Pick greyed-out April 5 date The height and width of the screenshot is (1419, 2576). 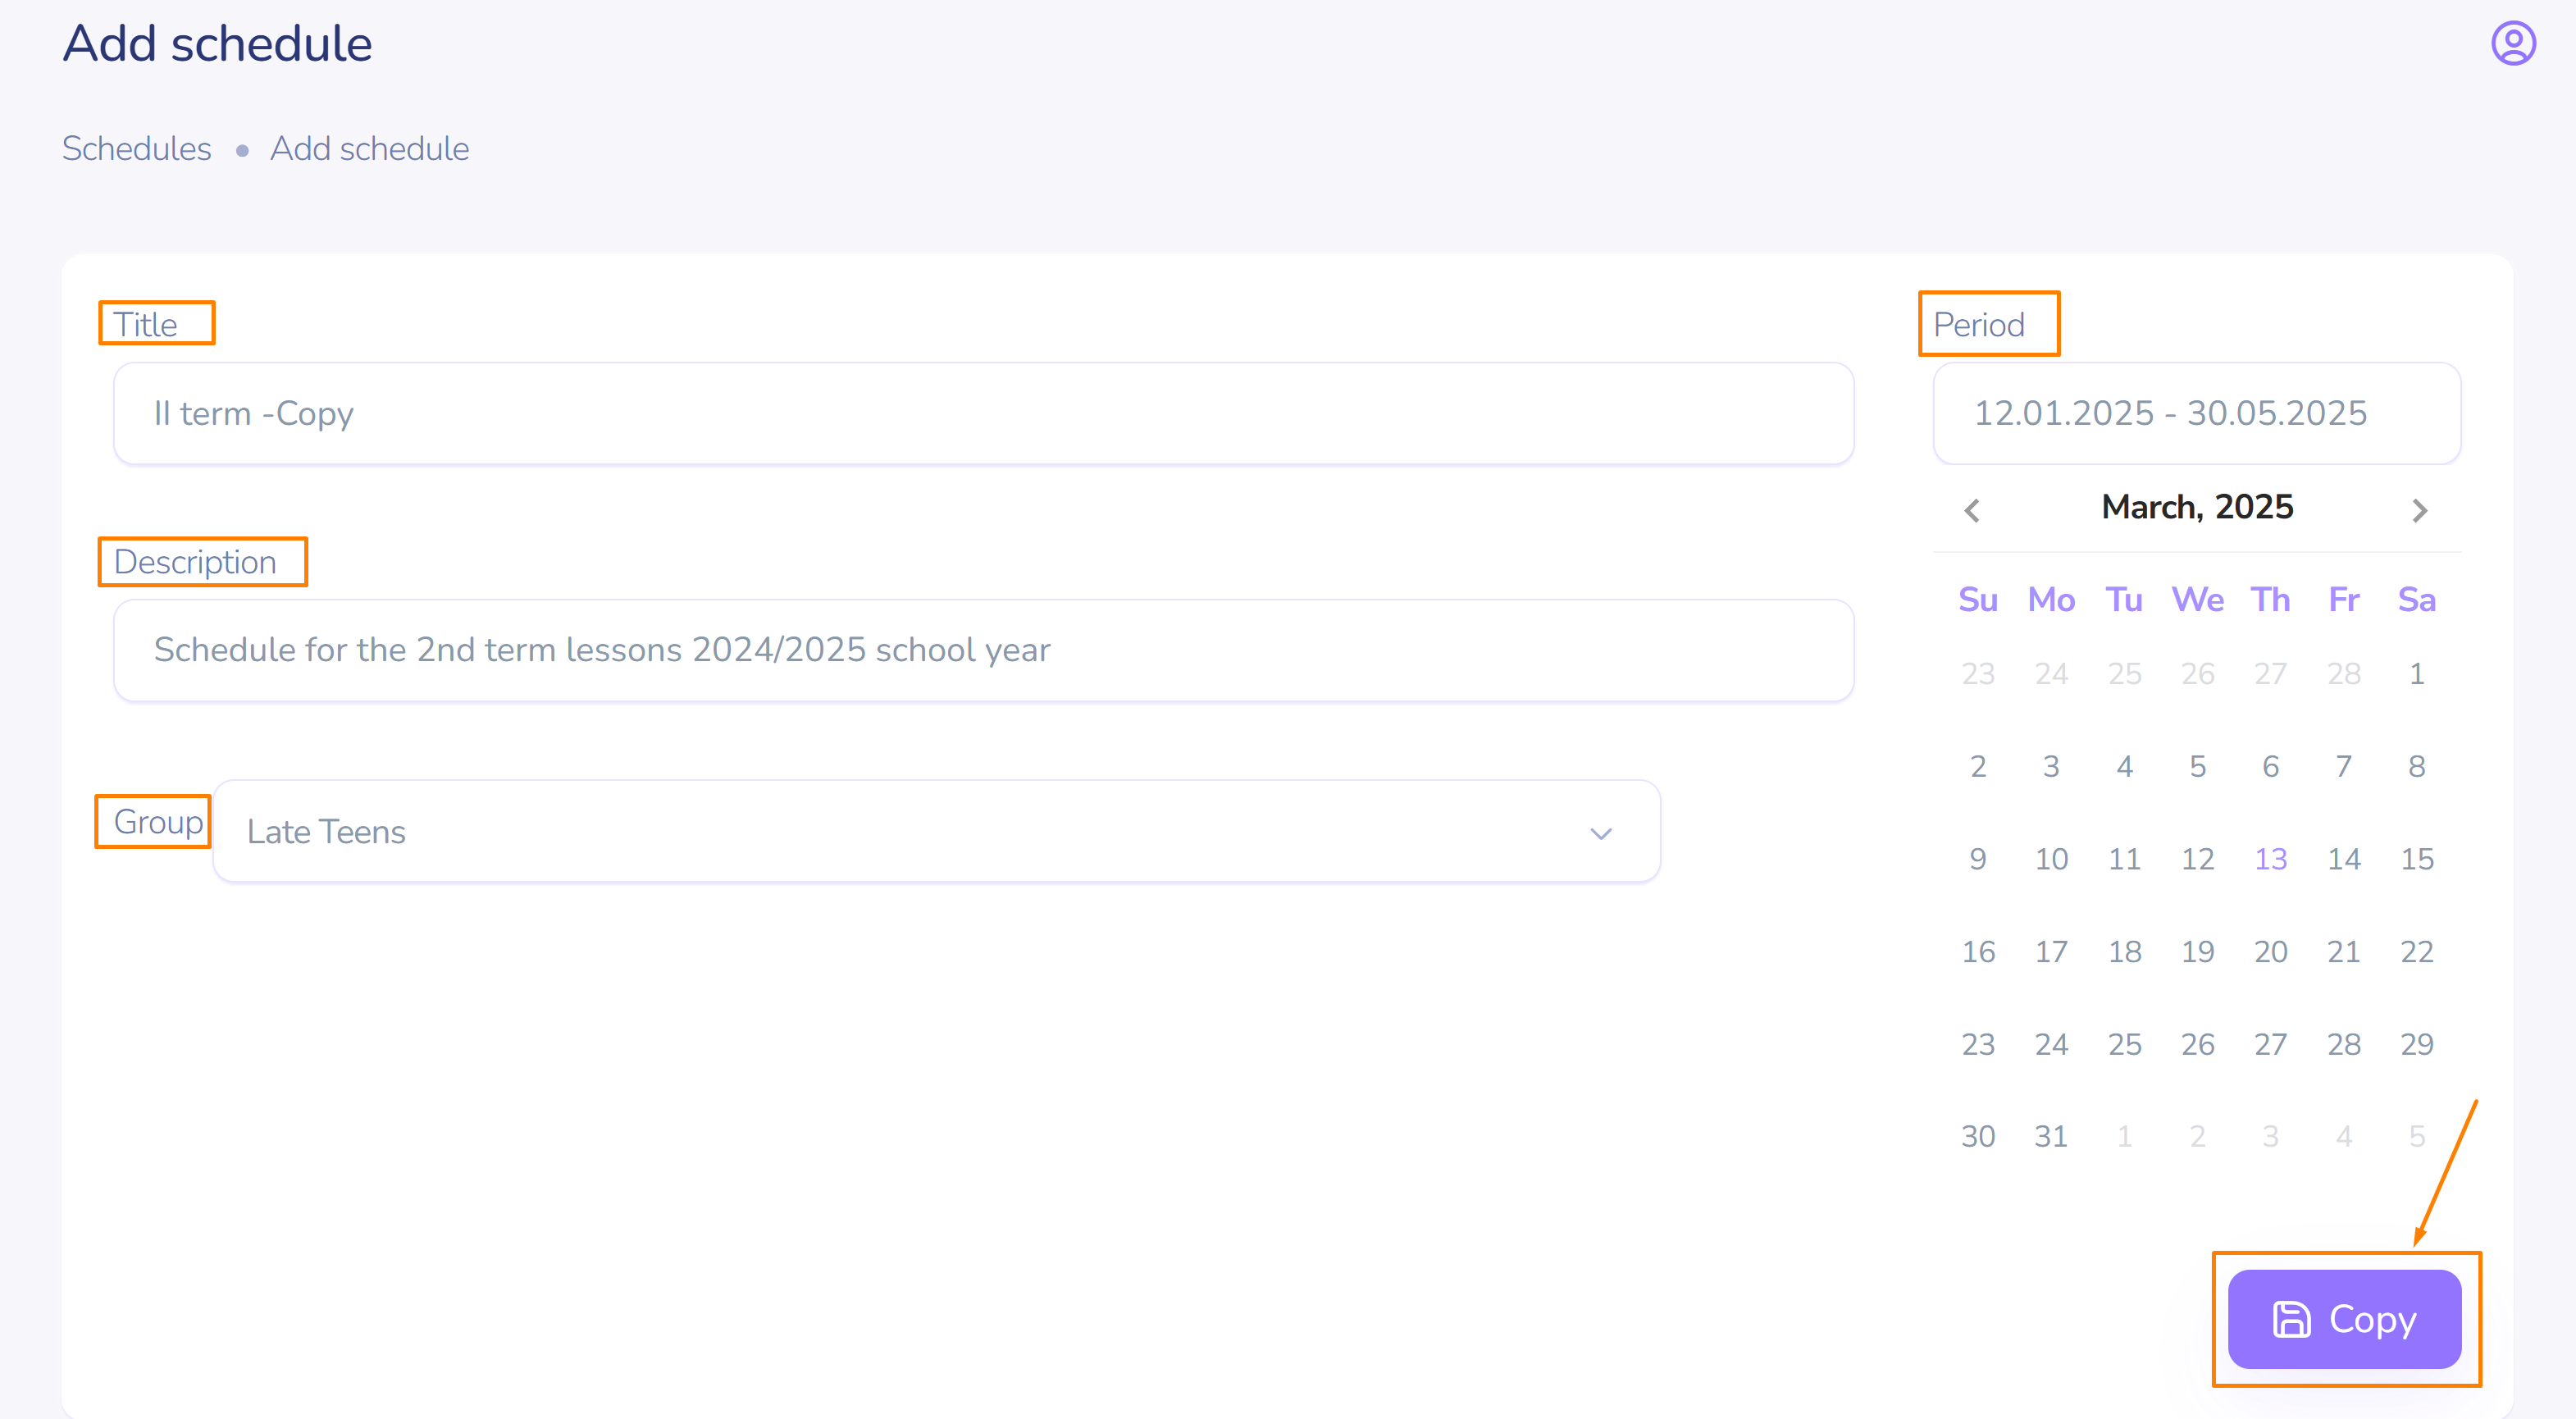pos(2416,1136)
